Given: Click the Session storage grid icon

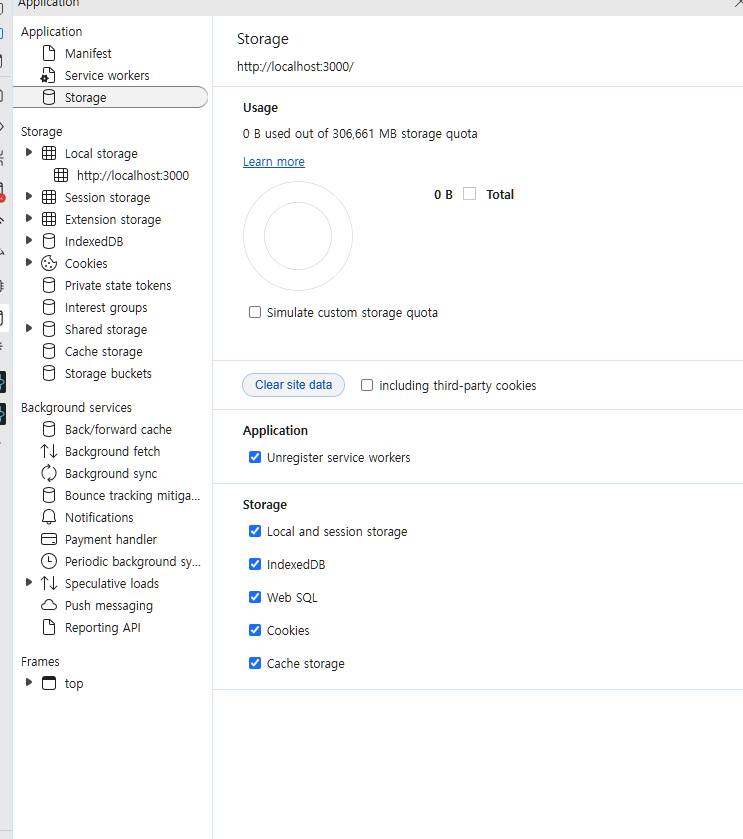Looking at the screenshot, I should tap(49, 197).
